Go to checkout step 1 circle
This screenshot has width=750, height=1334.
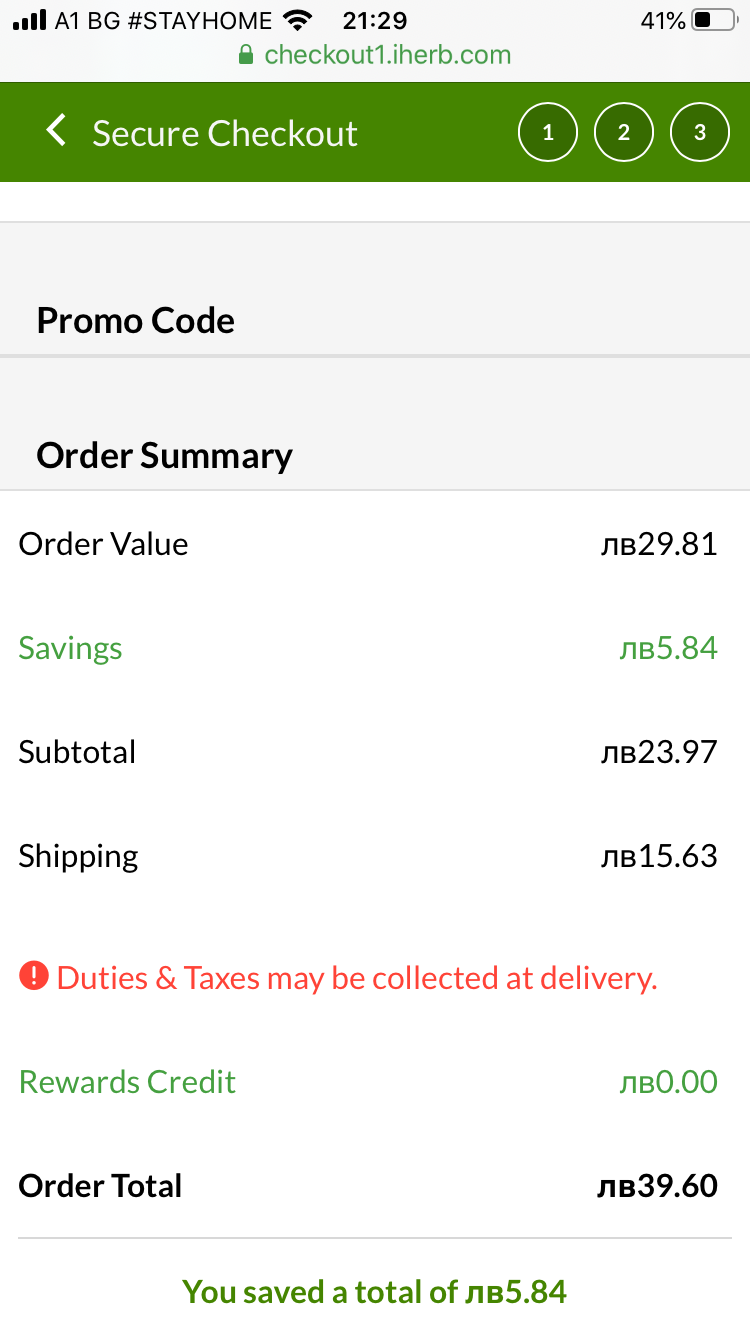click(547, 132)
